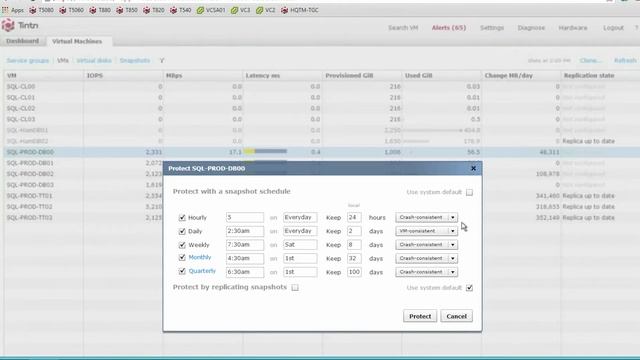Open the T5080 bookmark

pyautogui.click(x=41, y=10)
